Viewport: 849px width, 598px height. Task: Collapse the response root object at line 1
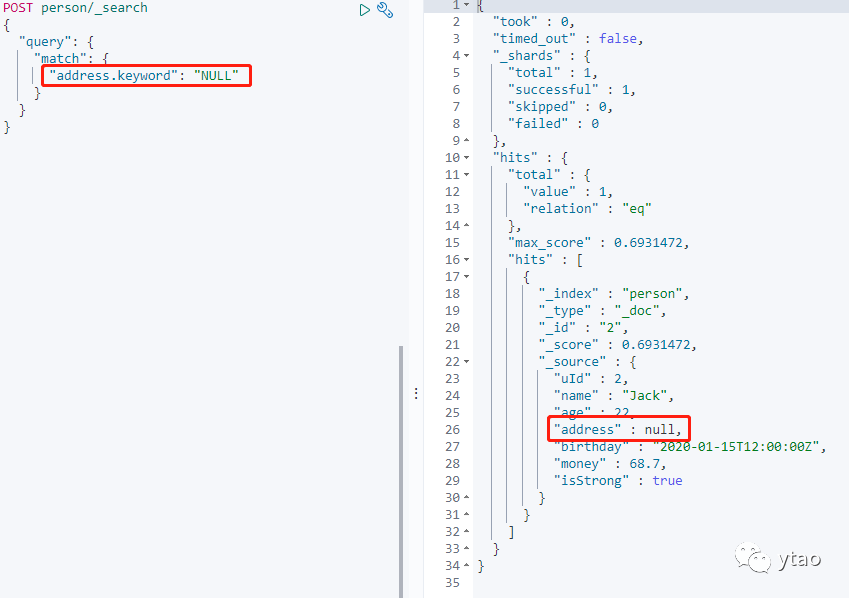tap(467, 4)
